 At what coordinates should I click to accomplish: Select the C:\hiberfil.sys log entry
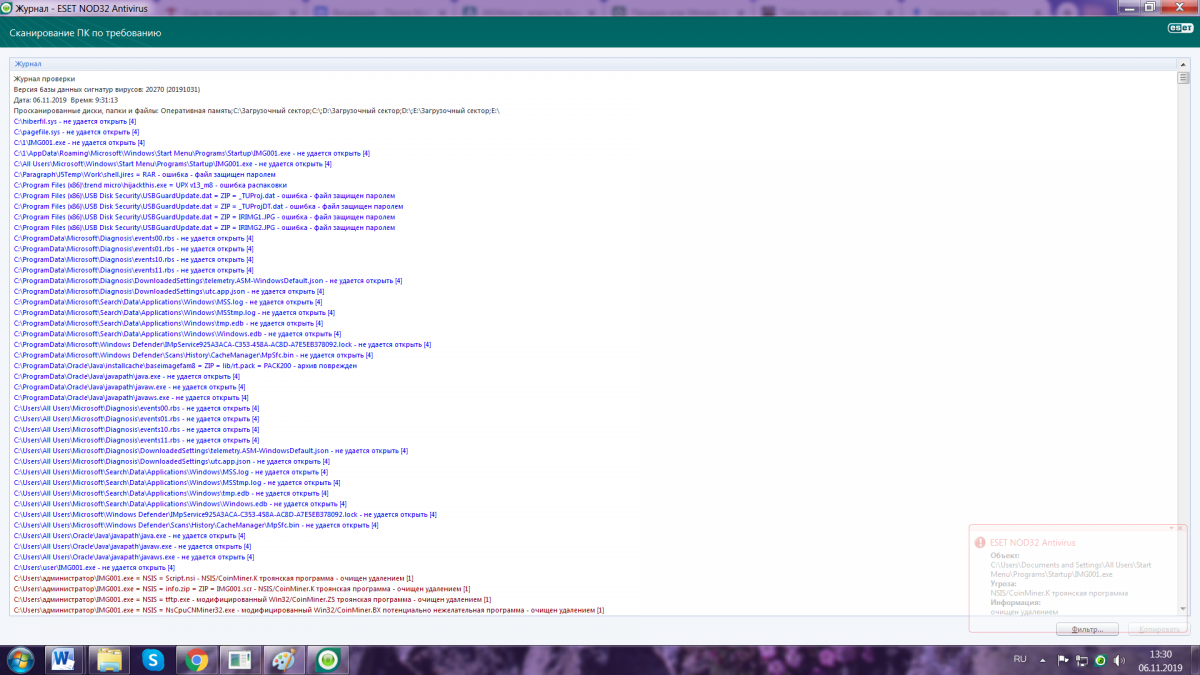[x=75, y=121]
